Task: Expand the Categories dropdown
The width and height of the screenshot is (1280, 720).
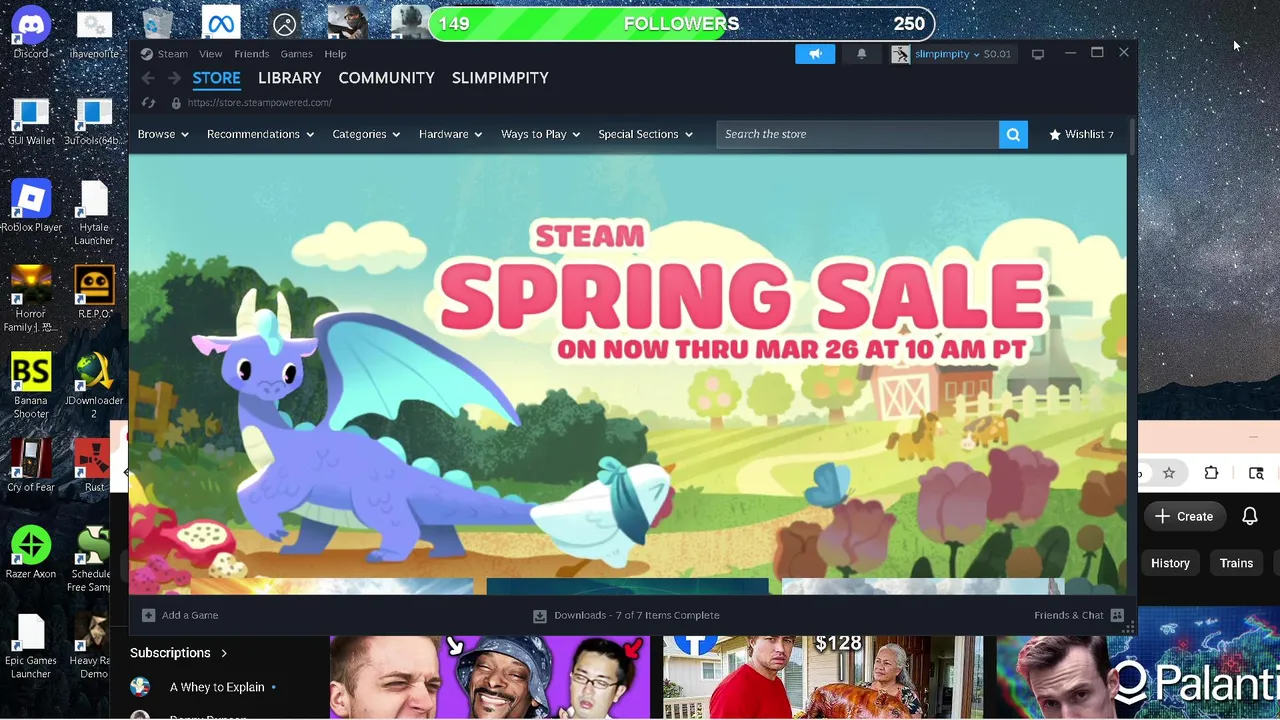Action: 366,134
